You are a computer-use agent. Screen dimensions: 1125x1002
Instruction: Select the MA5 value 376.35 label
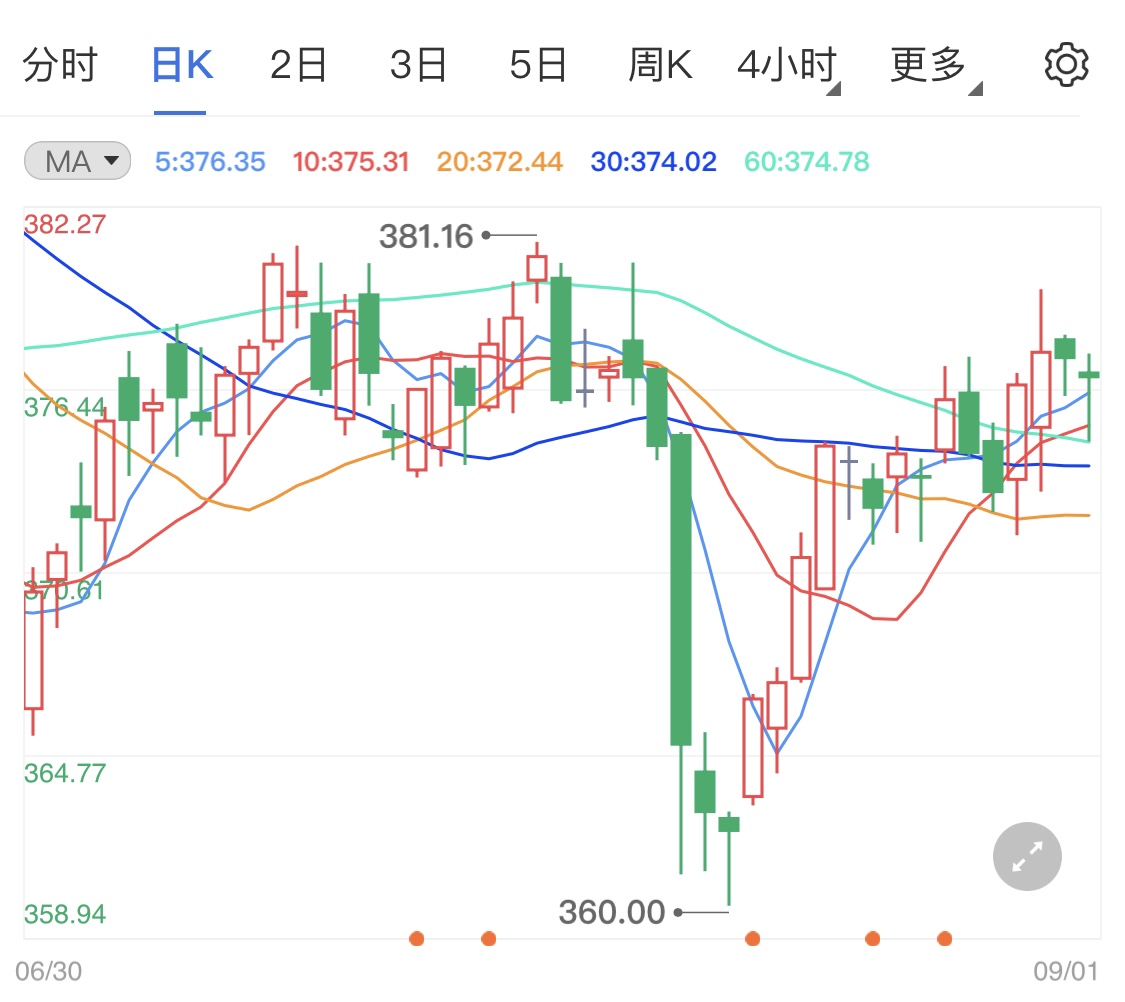[210, 161]
